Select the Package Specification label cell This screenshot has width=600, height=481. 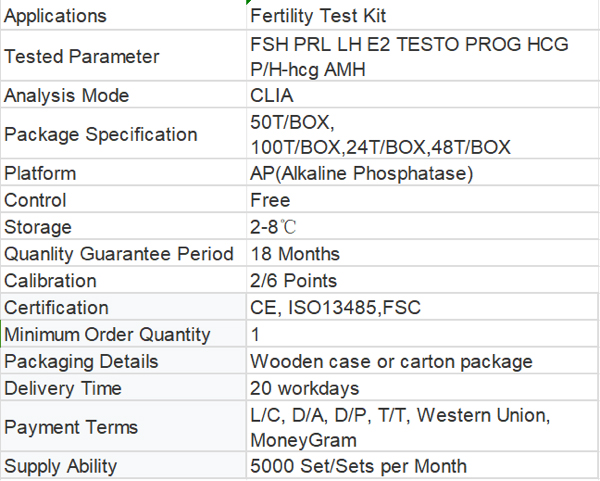click(101, 135)
